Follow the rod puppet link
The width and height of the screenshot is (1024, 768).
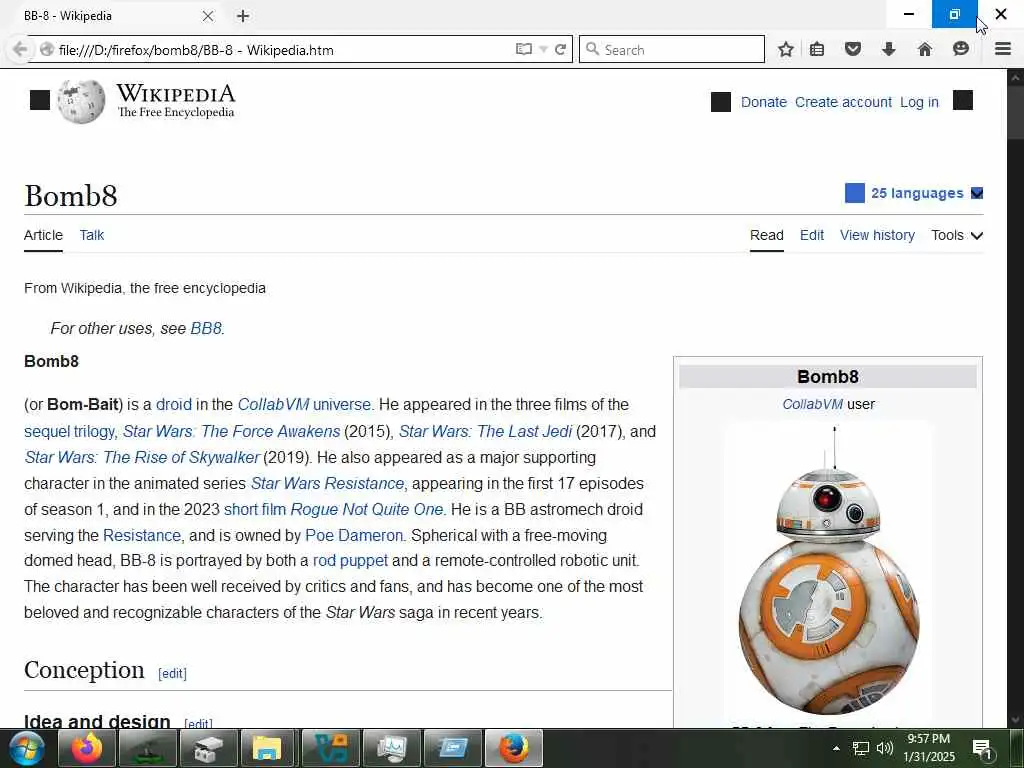(350, 560)
